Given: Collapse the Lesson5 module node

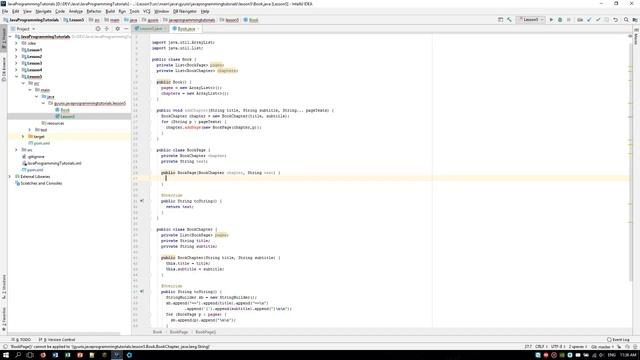Looking at the screenshot, I should (x=17, y=76).
